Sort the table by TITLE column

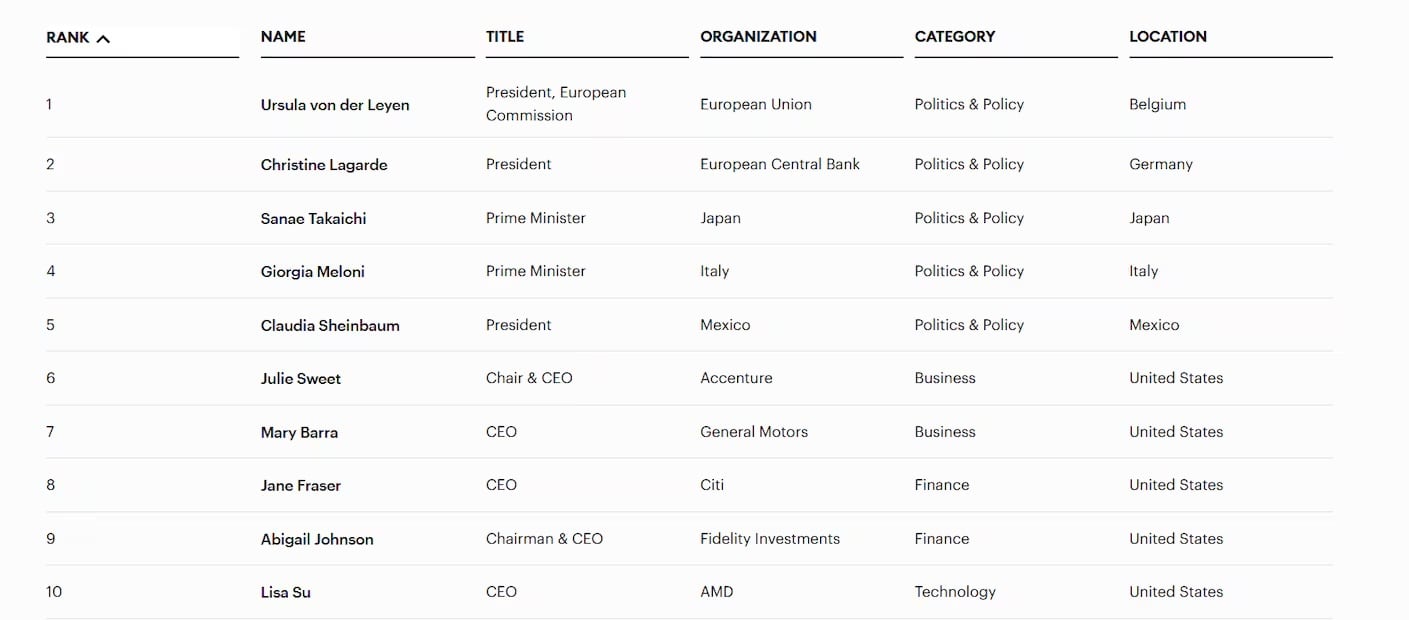tap(504, 36)
